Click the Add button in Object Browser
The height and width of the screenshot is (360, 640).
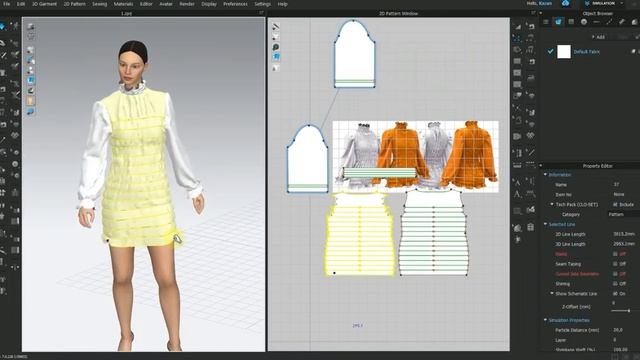[598, 37]
